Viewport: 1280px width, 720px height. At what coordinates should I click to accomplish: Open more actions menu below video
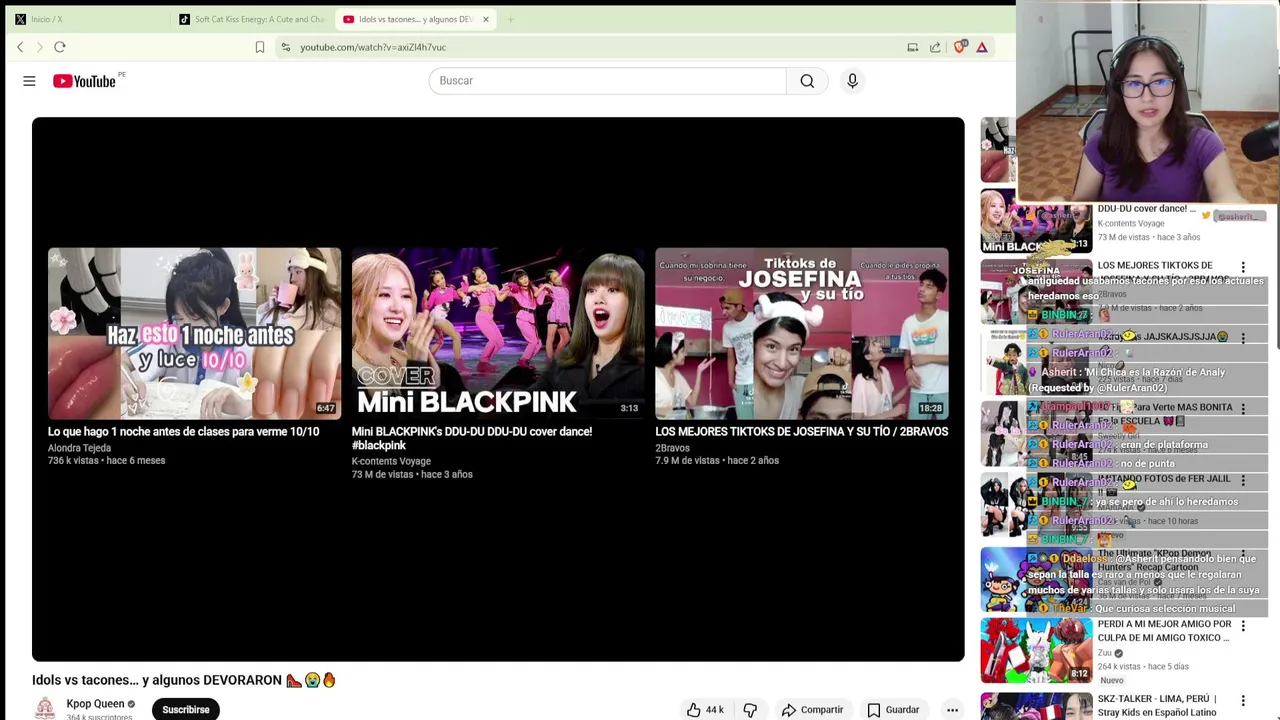click(952, 710)
